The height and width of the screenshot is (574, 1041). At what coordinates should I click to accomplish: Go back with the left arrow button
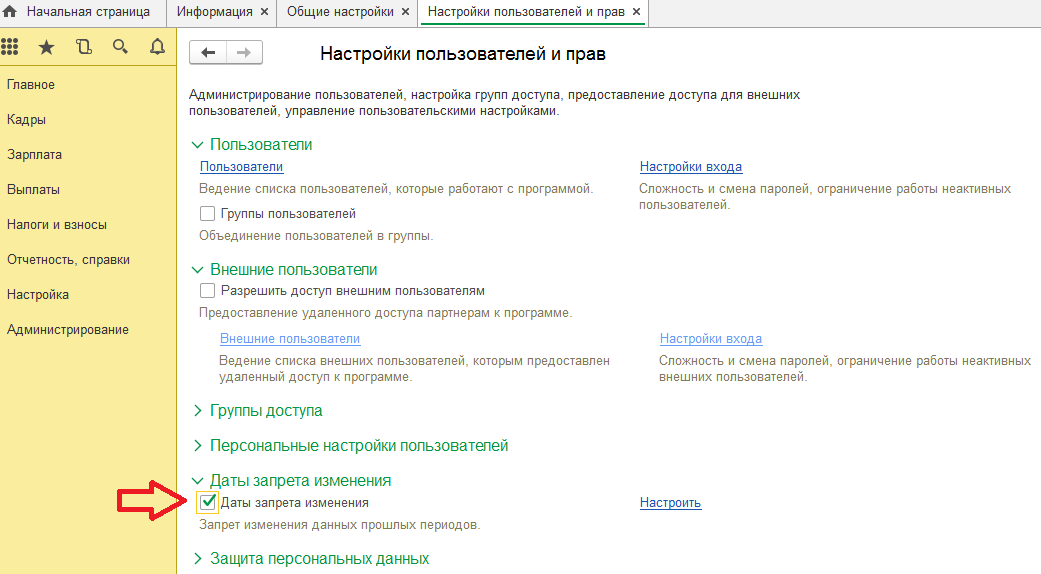(x=208, y=52)
